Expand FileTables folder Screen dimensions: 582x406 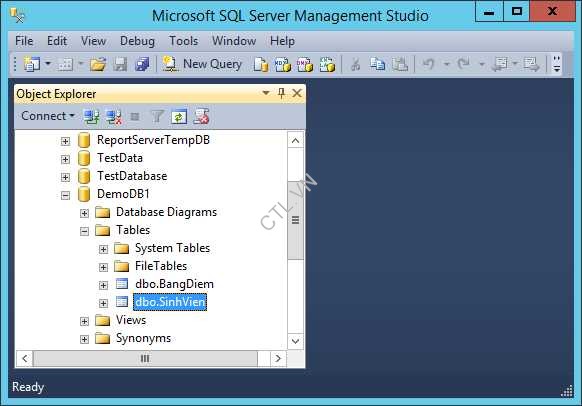103,267
